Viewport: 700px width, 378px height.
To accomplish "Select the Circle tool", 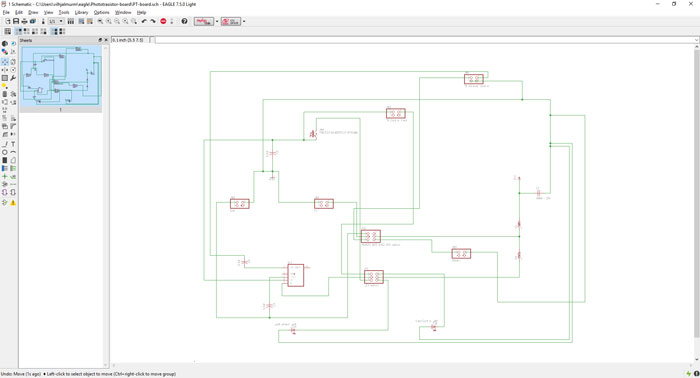I will (x=4, y=152).
